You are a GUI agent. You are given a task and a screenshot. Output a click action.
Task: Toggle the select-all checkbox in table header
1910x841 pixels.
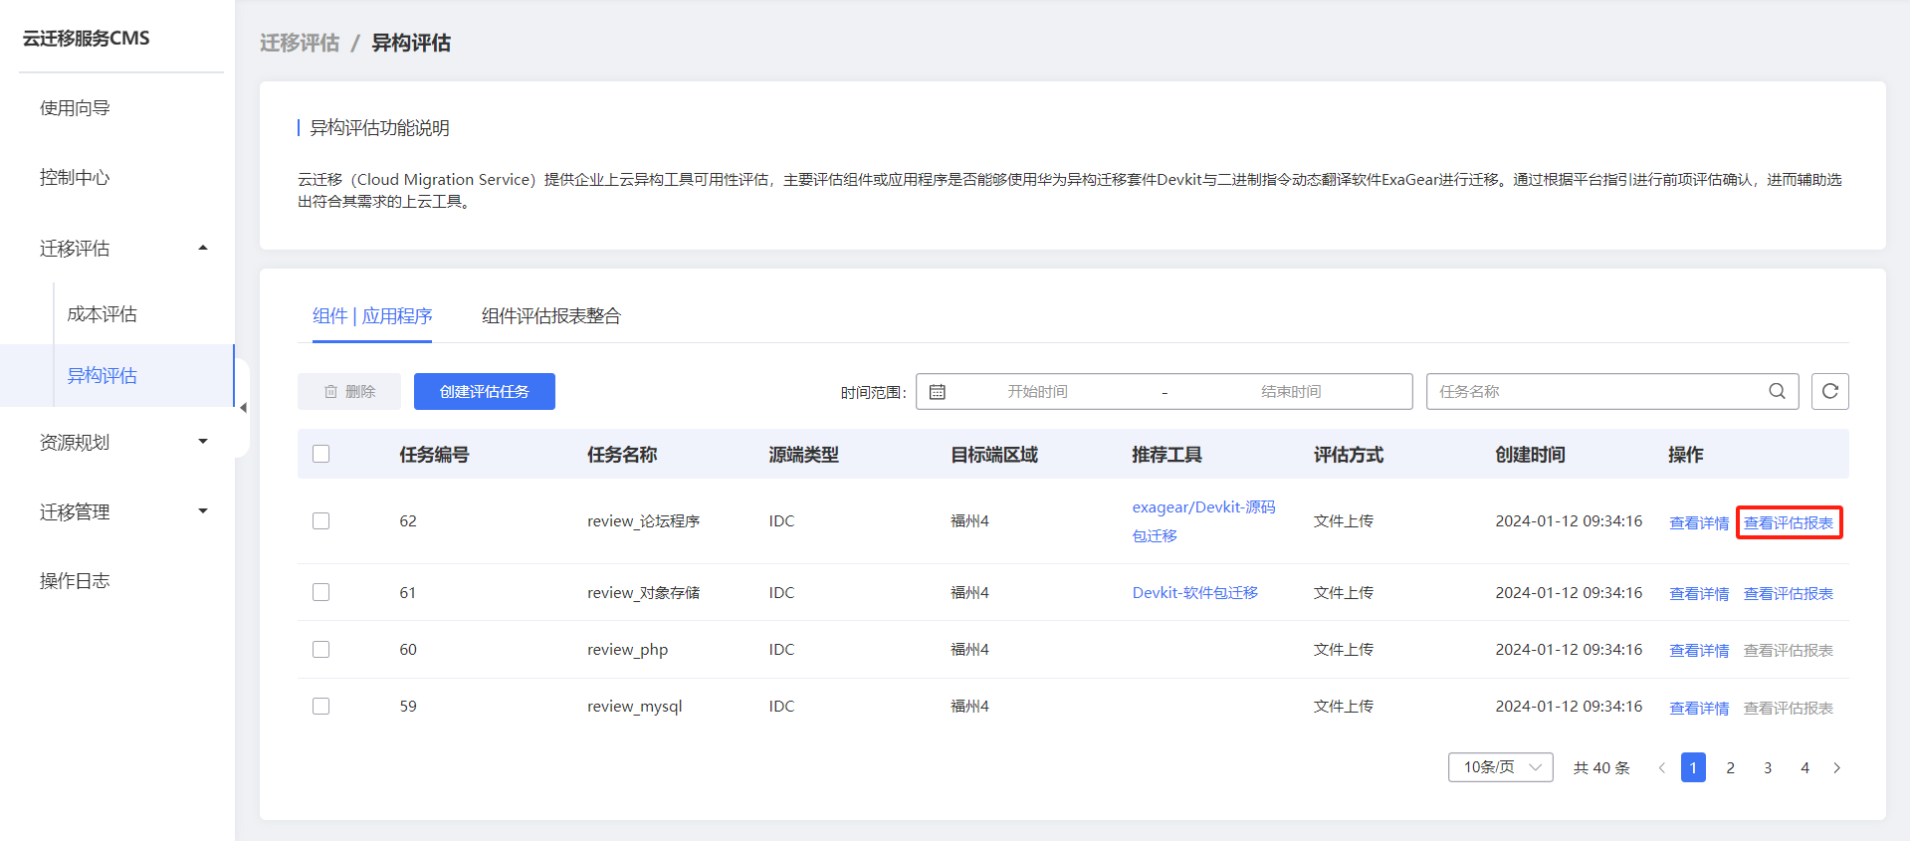click(321, 454)
